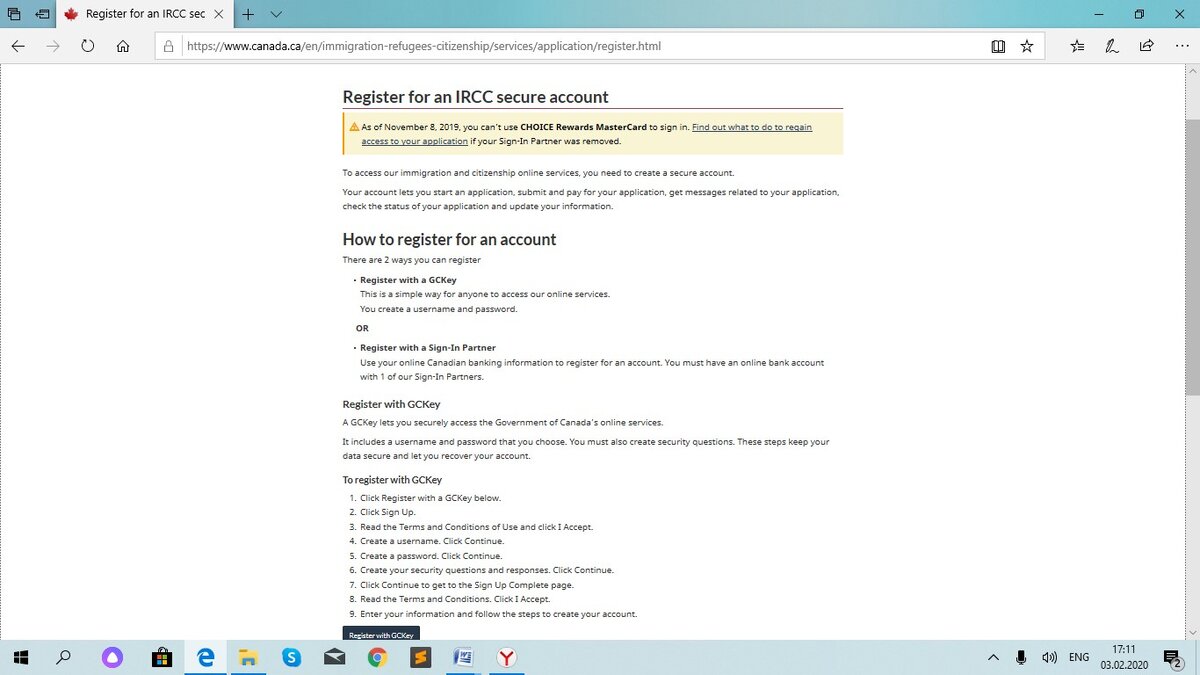Click 'Register with a Sign-In Partner' bullet text
Screen dimensions: 1200x675
427,347
